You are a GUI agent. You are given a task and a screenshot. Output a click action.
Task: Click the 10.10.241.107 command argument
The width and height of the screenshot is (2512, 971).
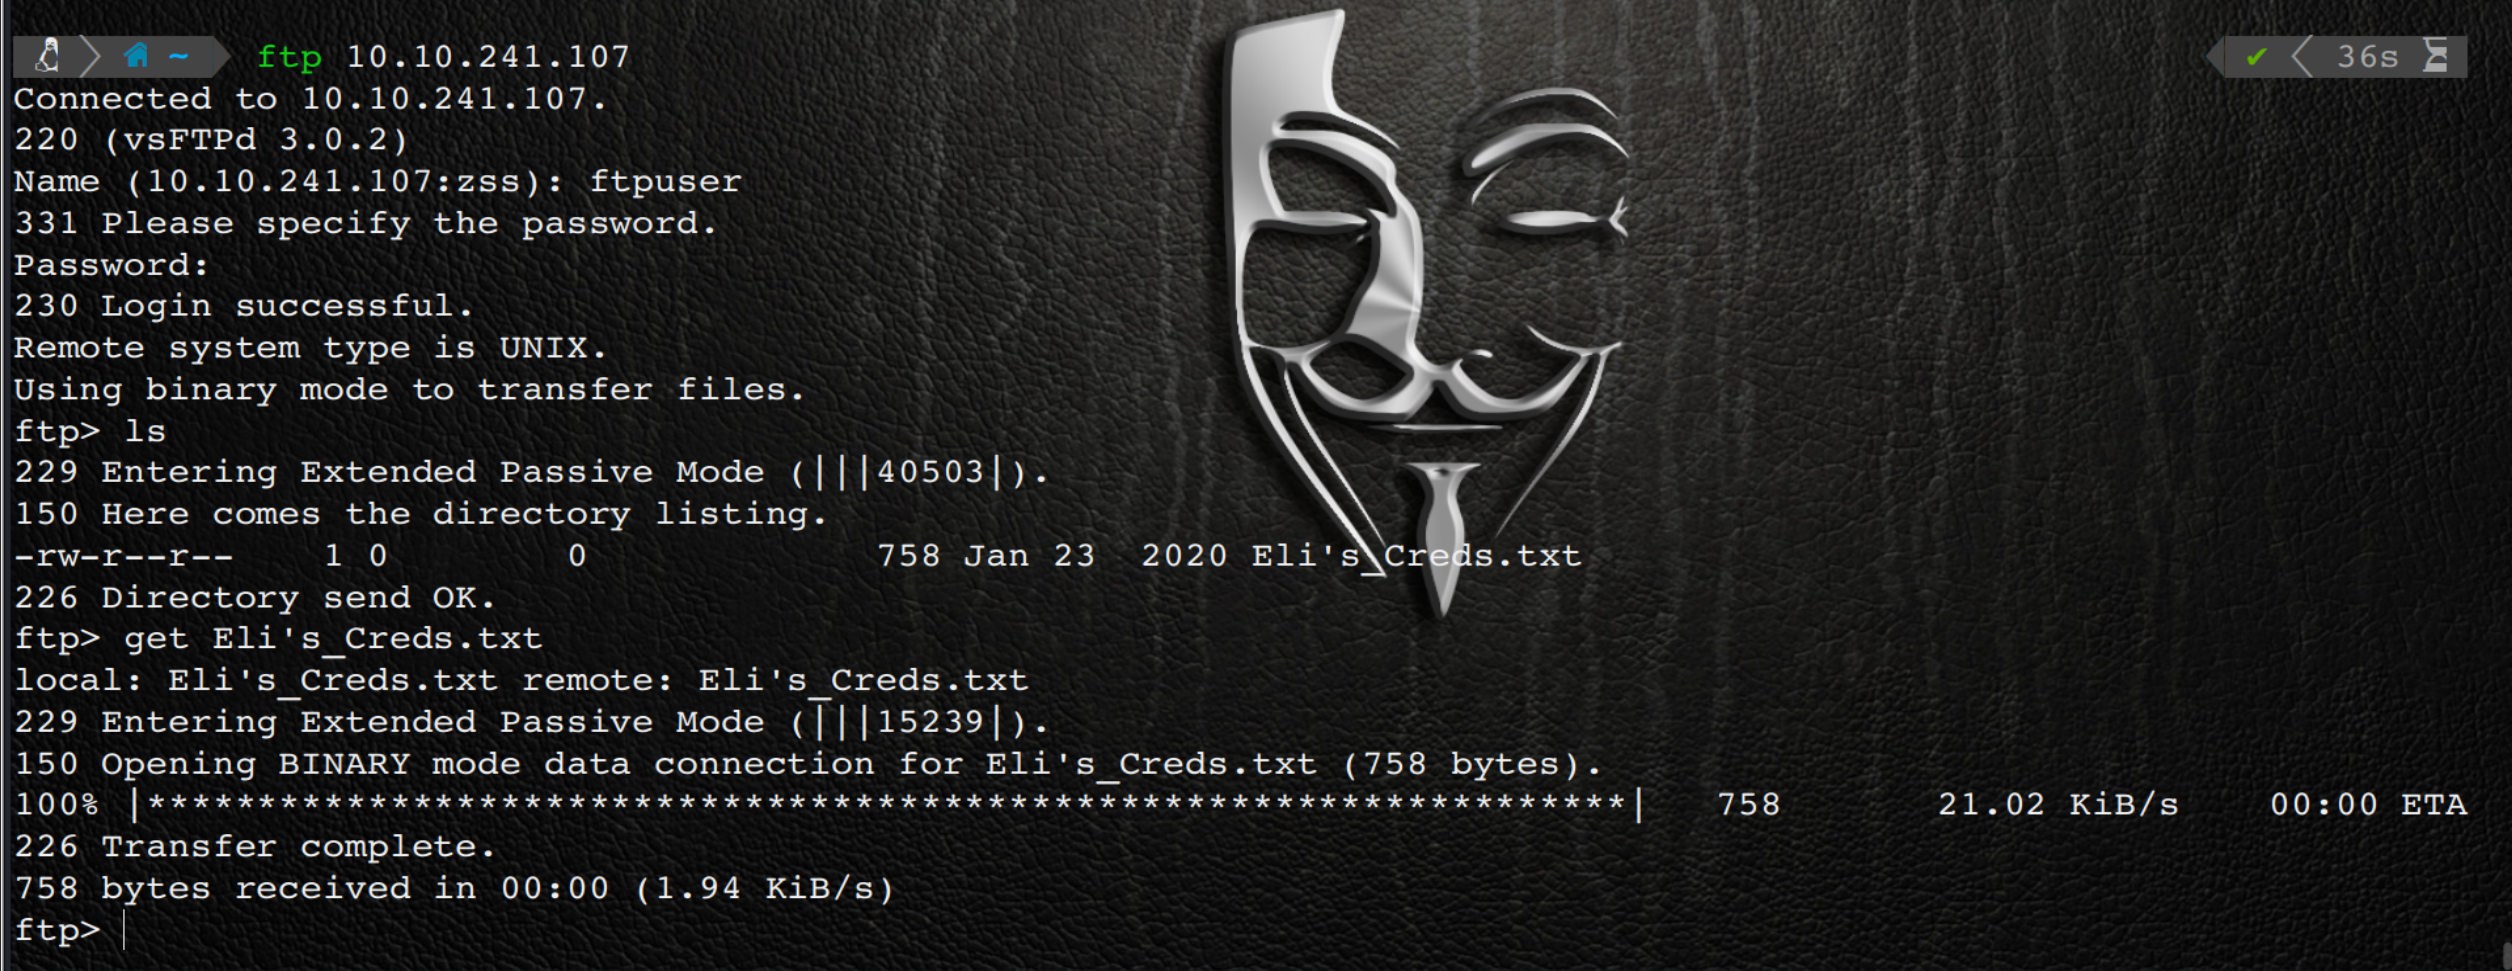pos(488,57)
